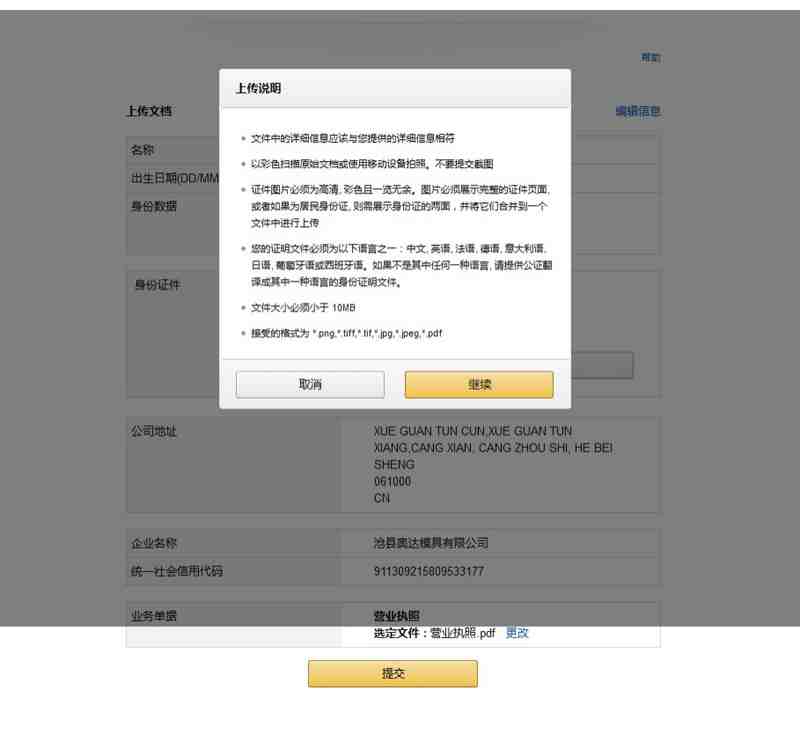Click the 身份数据 row label
Image resolution: width=800 pixels, height=742 pixels.
tap(154, 206)
